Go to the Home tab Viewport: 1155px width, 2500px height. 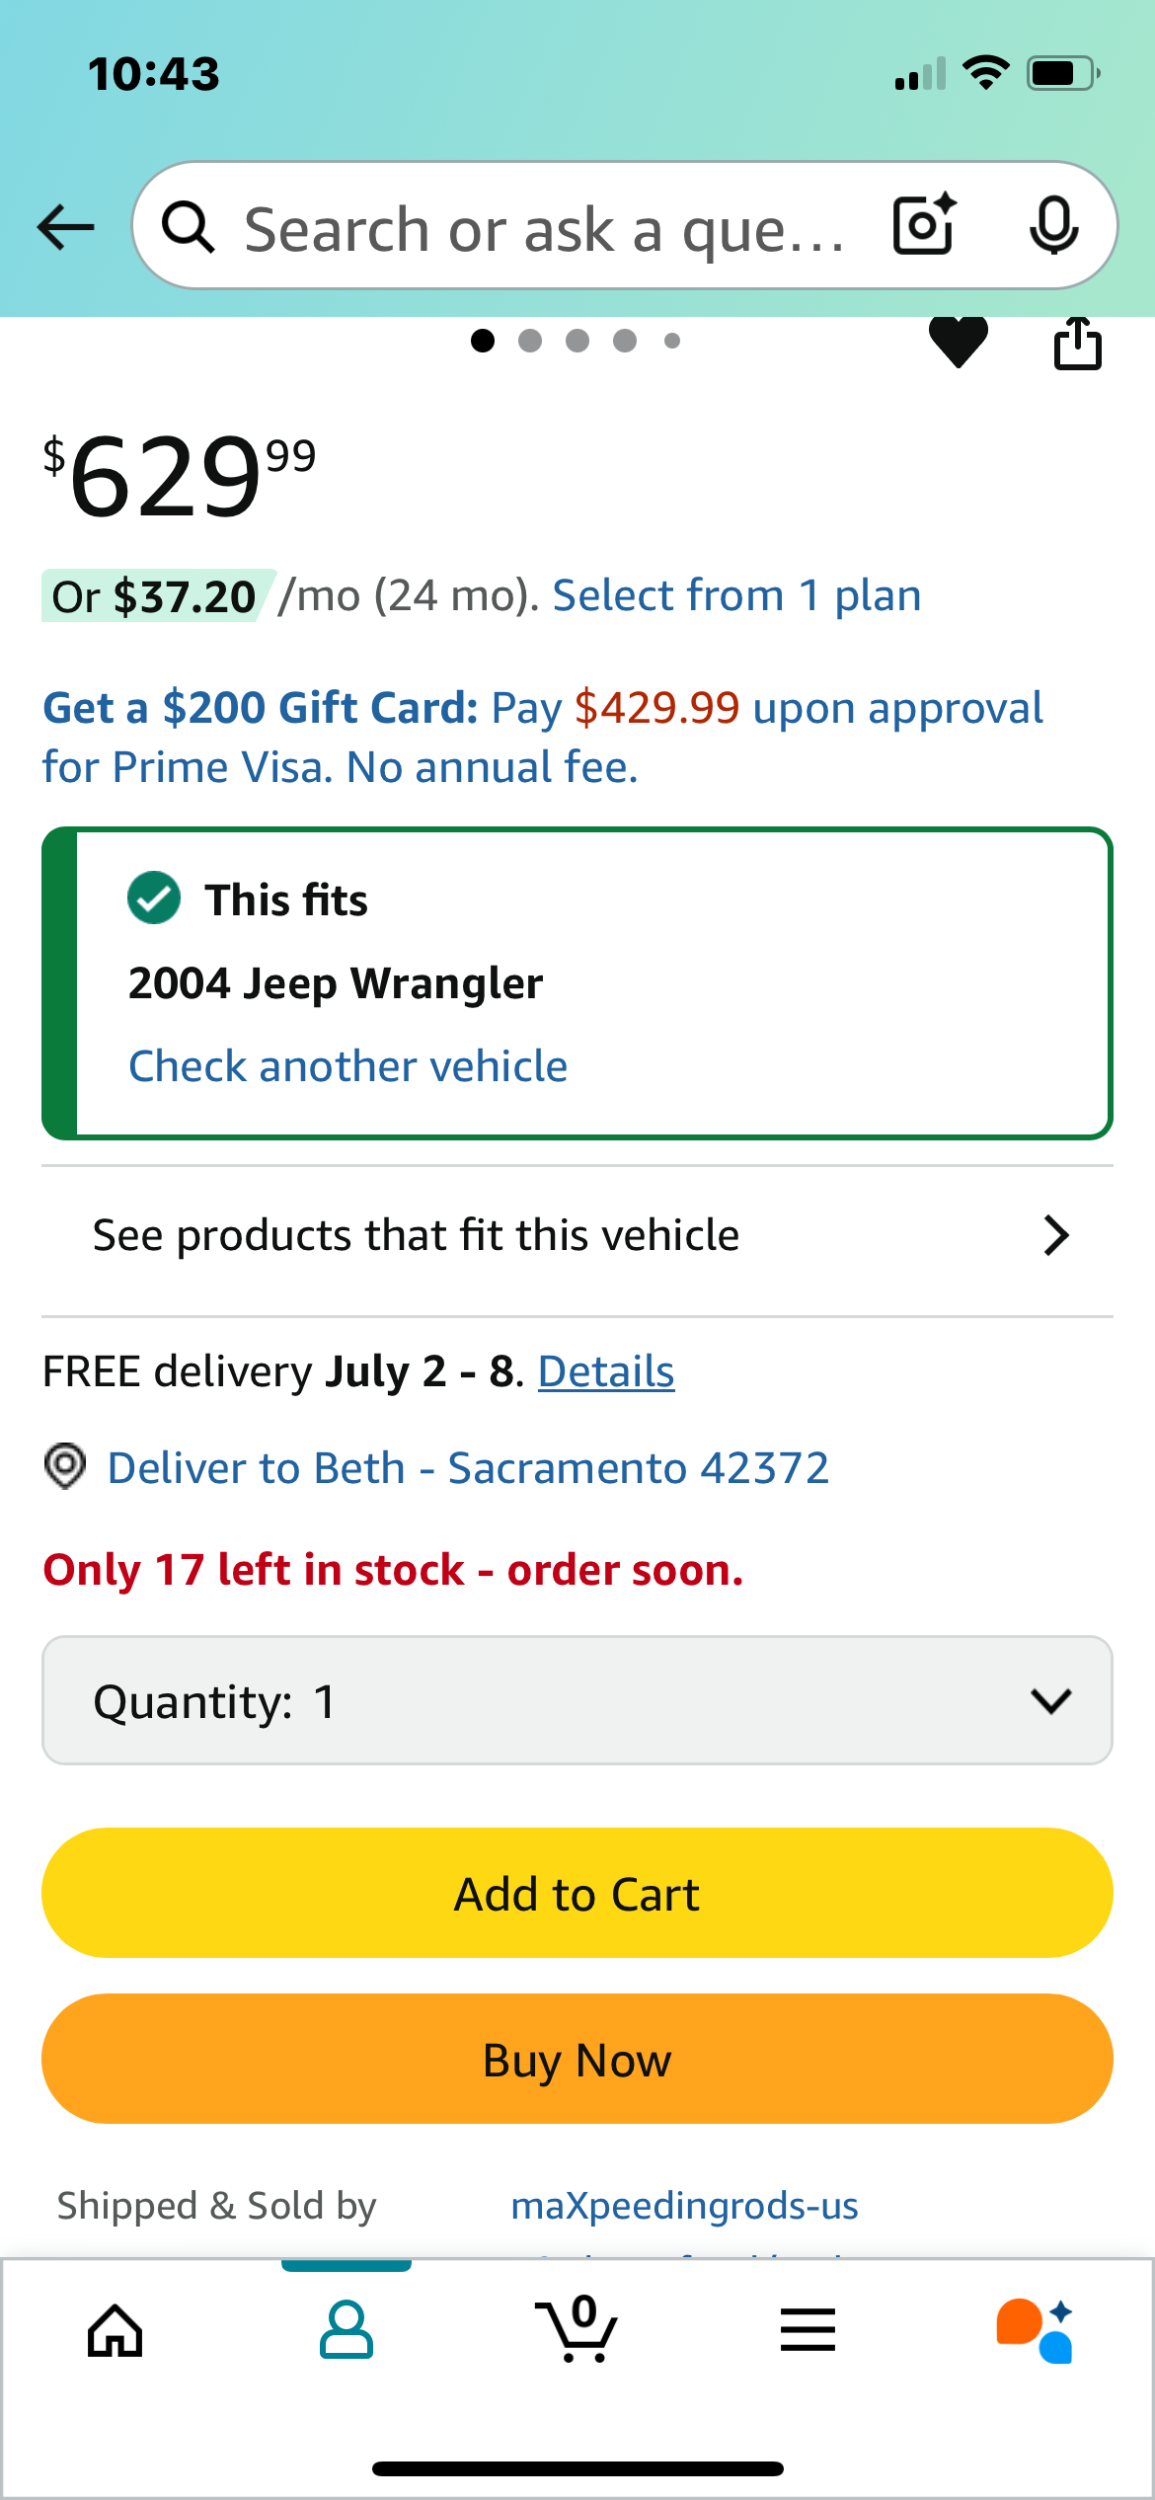coord(115,2330)
